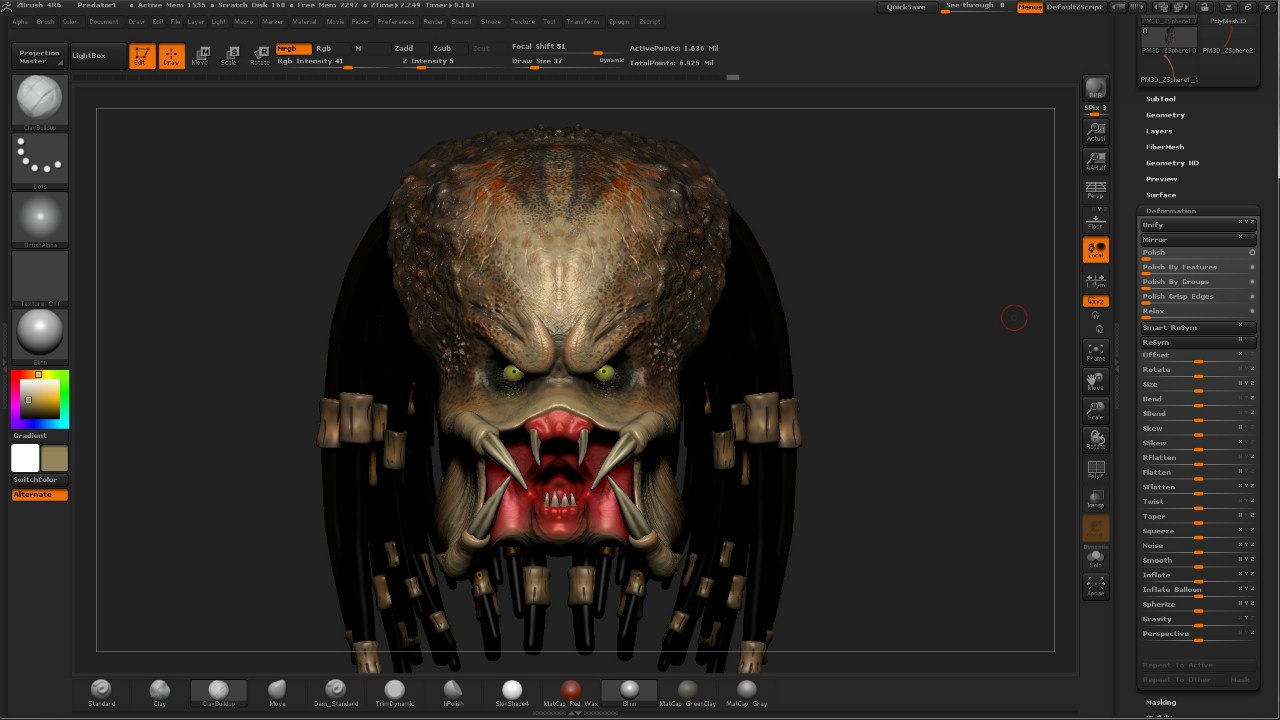Toggle Perspective (Persp) view
Viewport: 1280px width, 720px height.
[1096, 190]
